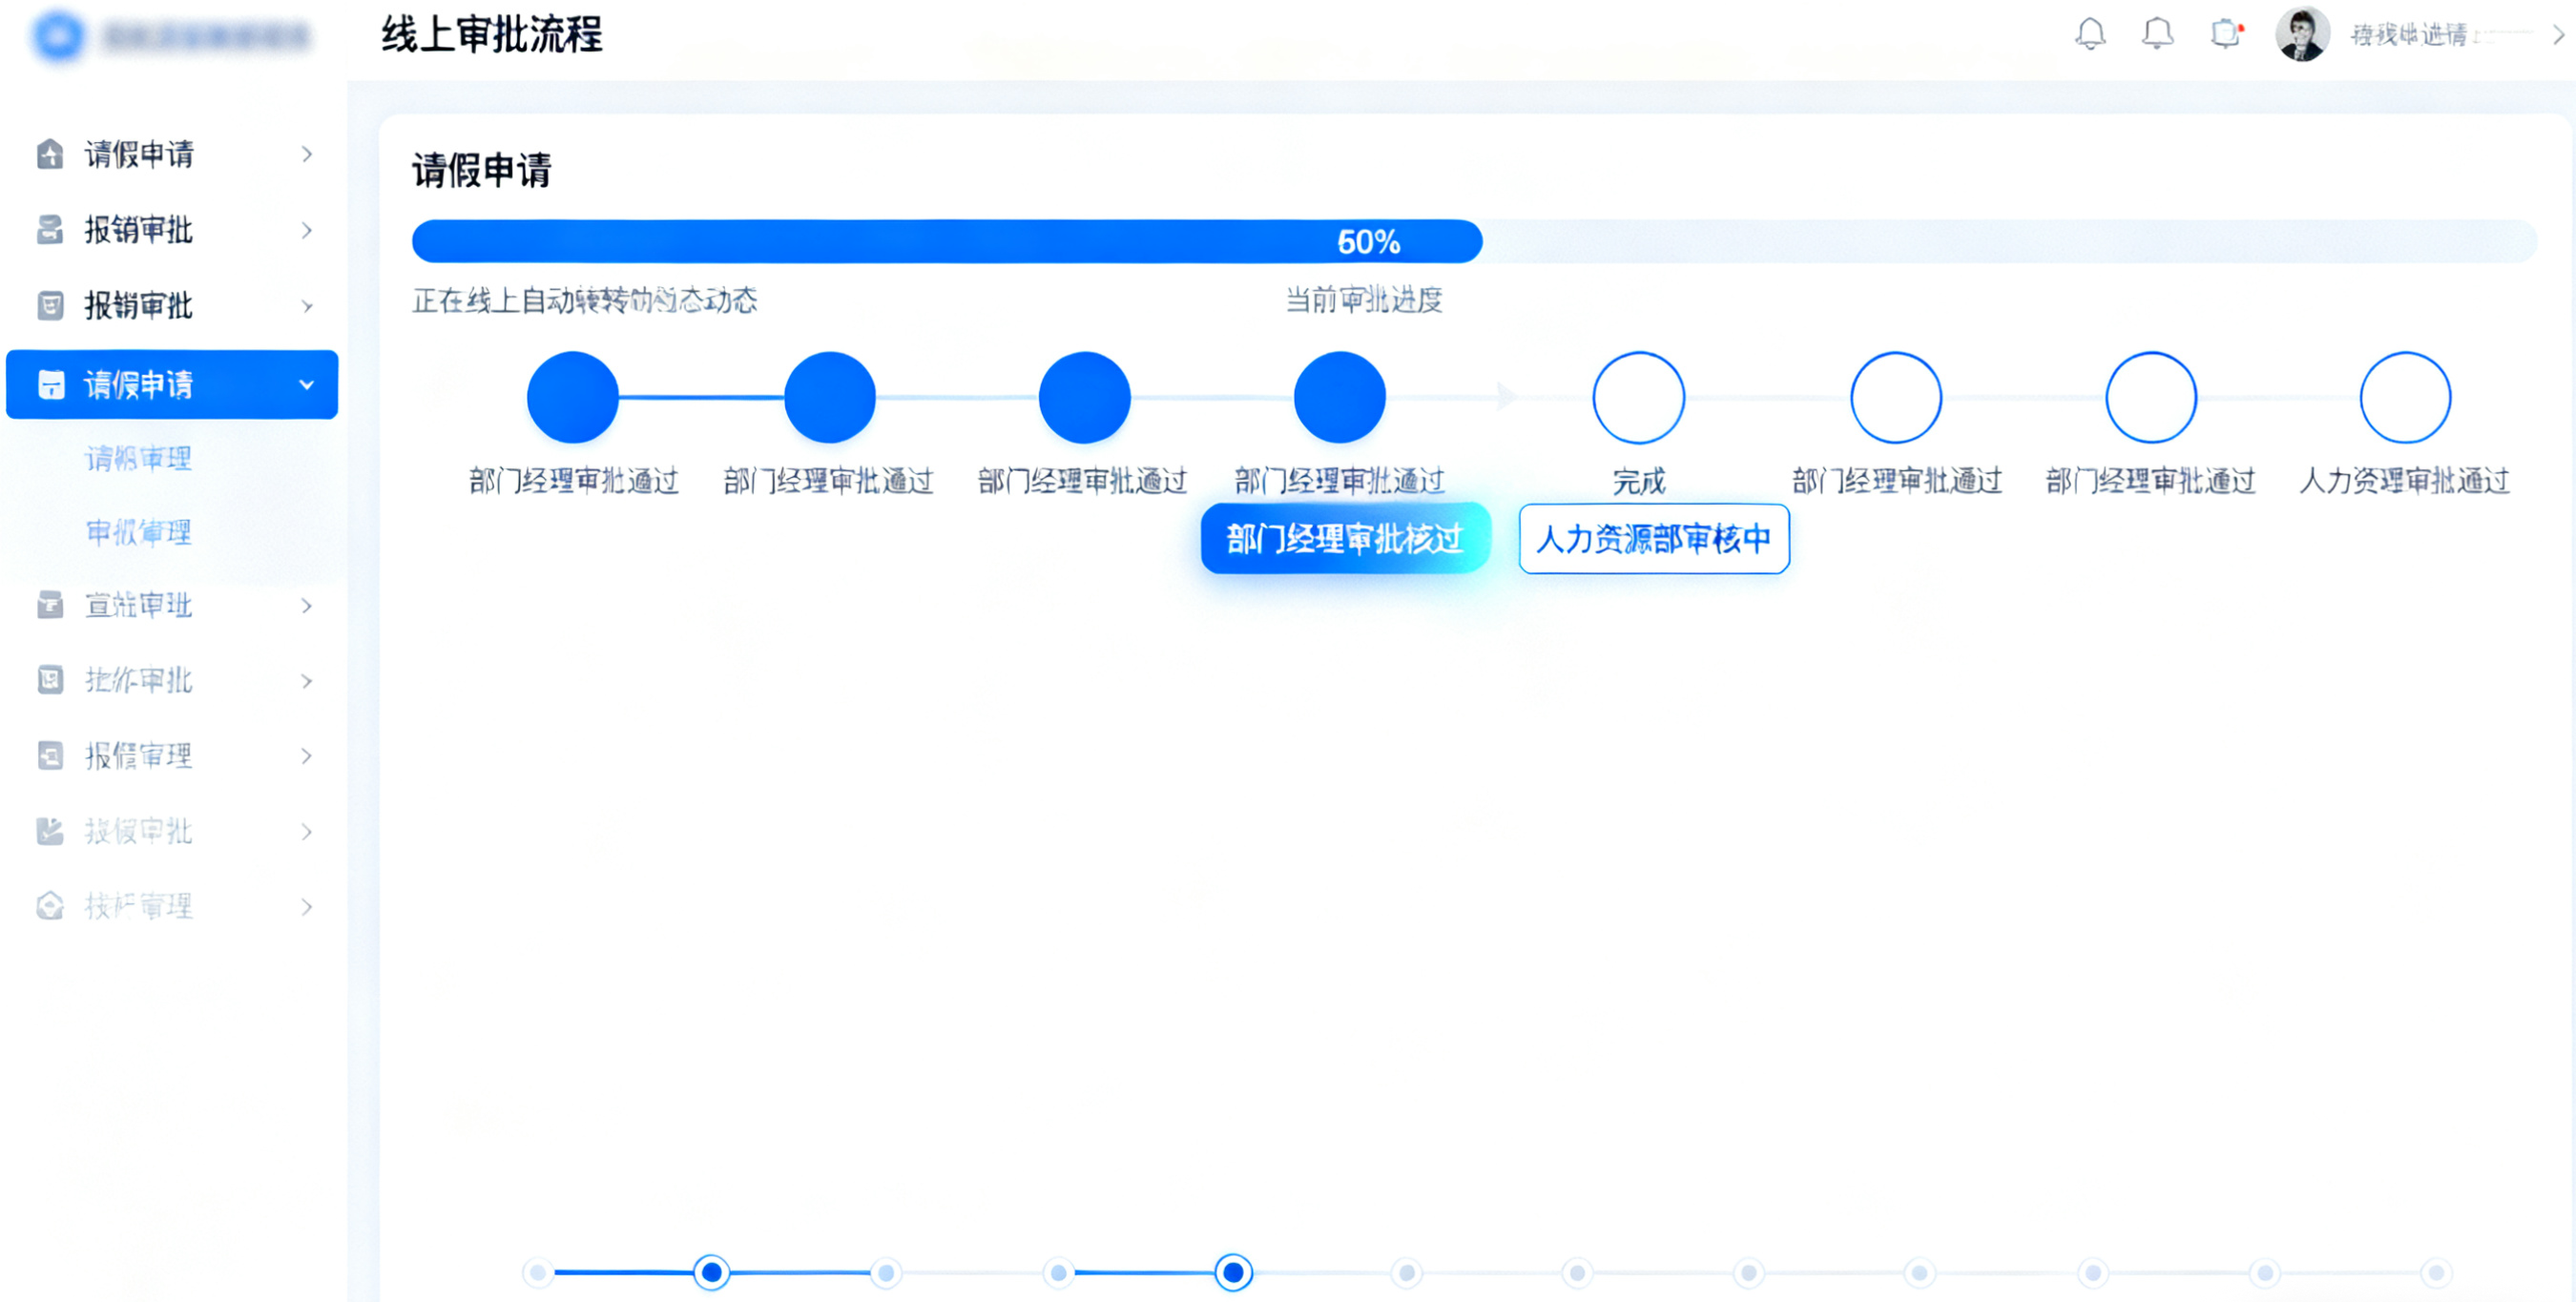Viewport: 2576px width, 1302px height.
Task: Select the 人力资理审批通过 final step circle
Action: click(x=2404, y=397)
